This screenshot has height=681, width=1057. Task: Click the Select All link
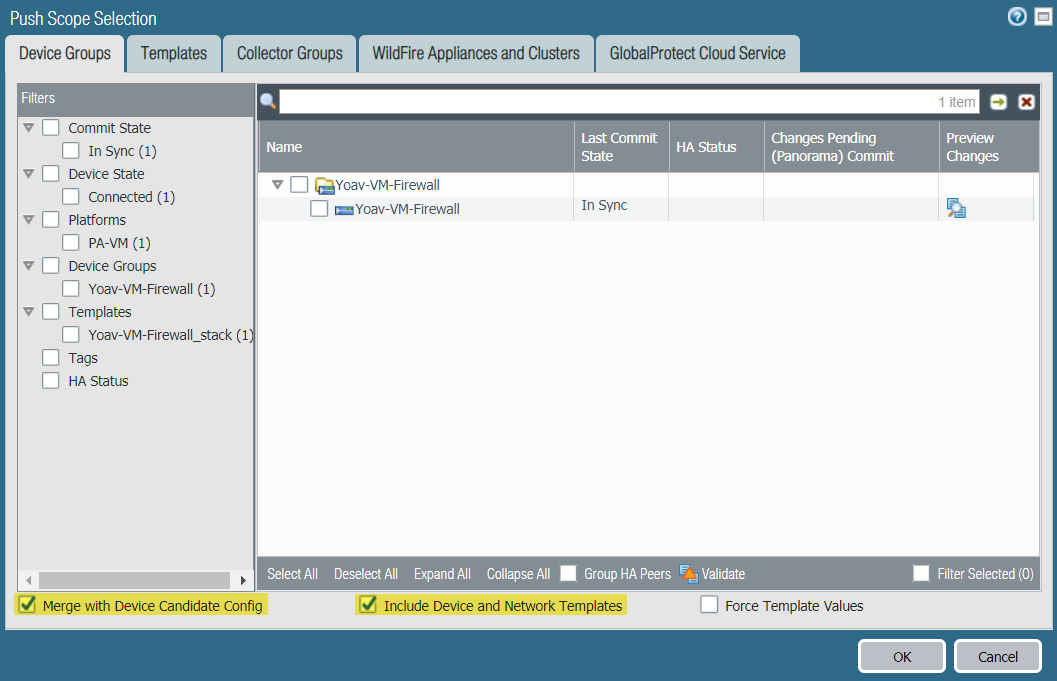[x=292, y=574]
